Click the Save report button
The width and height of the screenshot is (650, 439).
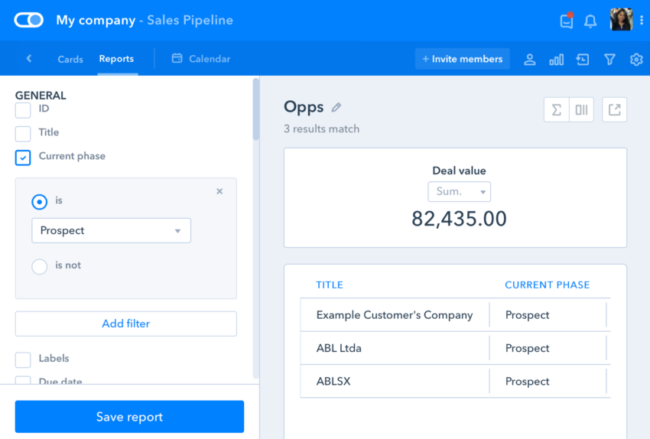click(x=129, y=417)
